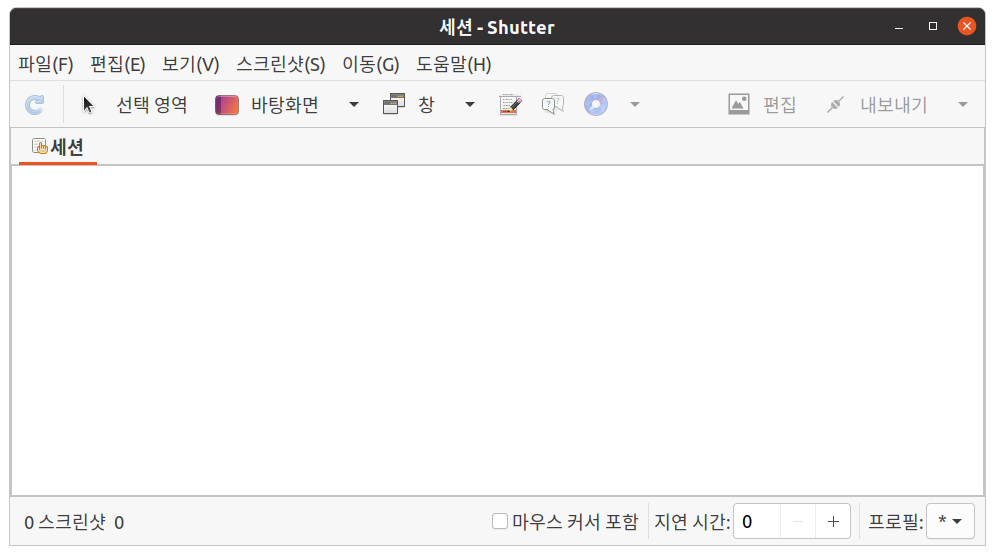Screen dimensions: 995x555
Task: Open the 편집 image editor button
Action: coord(761,105)
